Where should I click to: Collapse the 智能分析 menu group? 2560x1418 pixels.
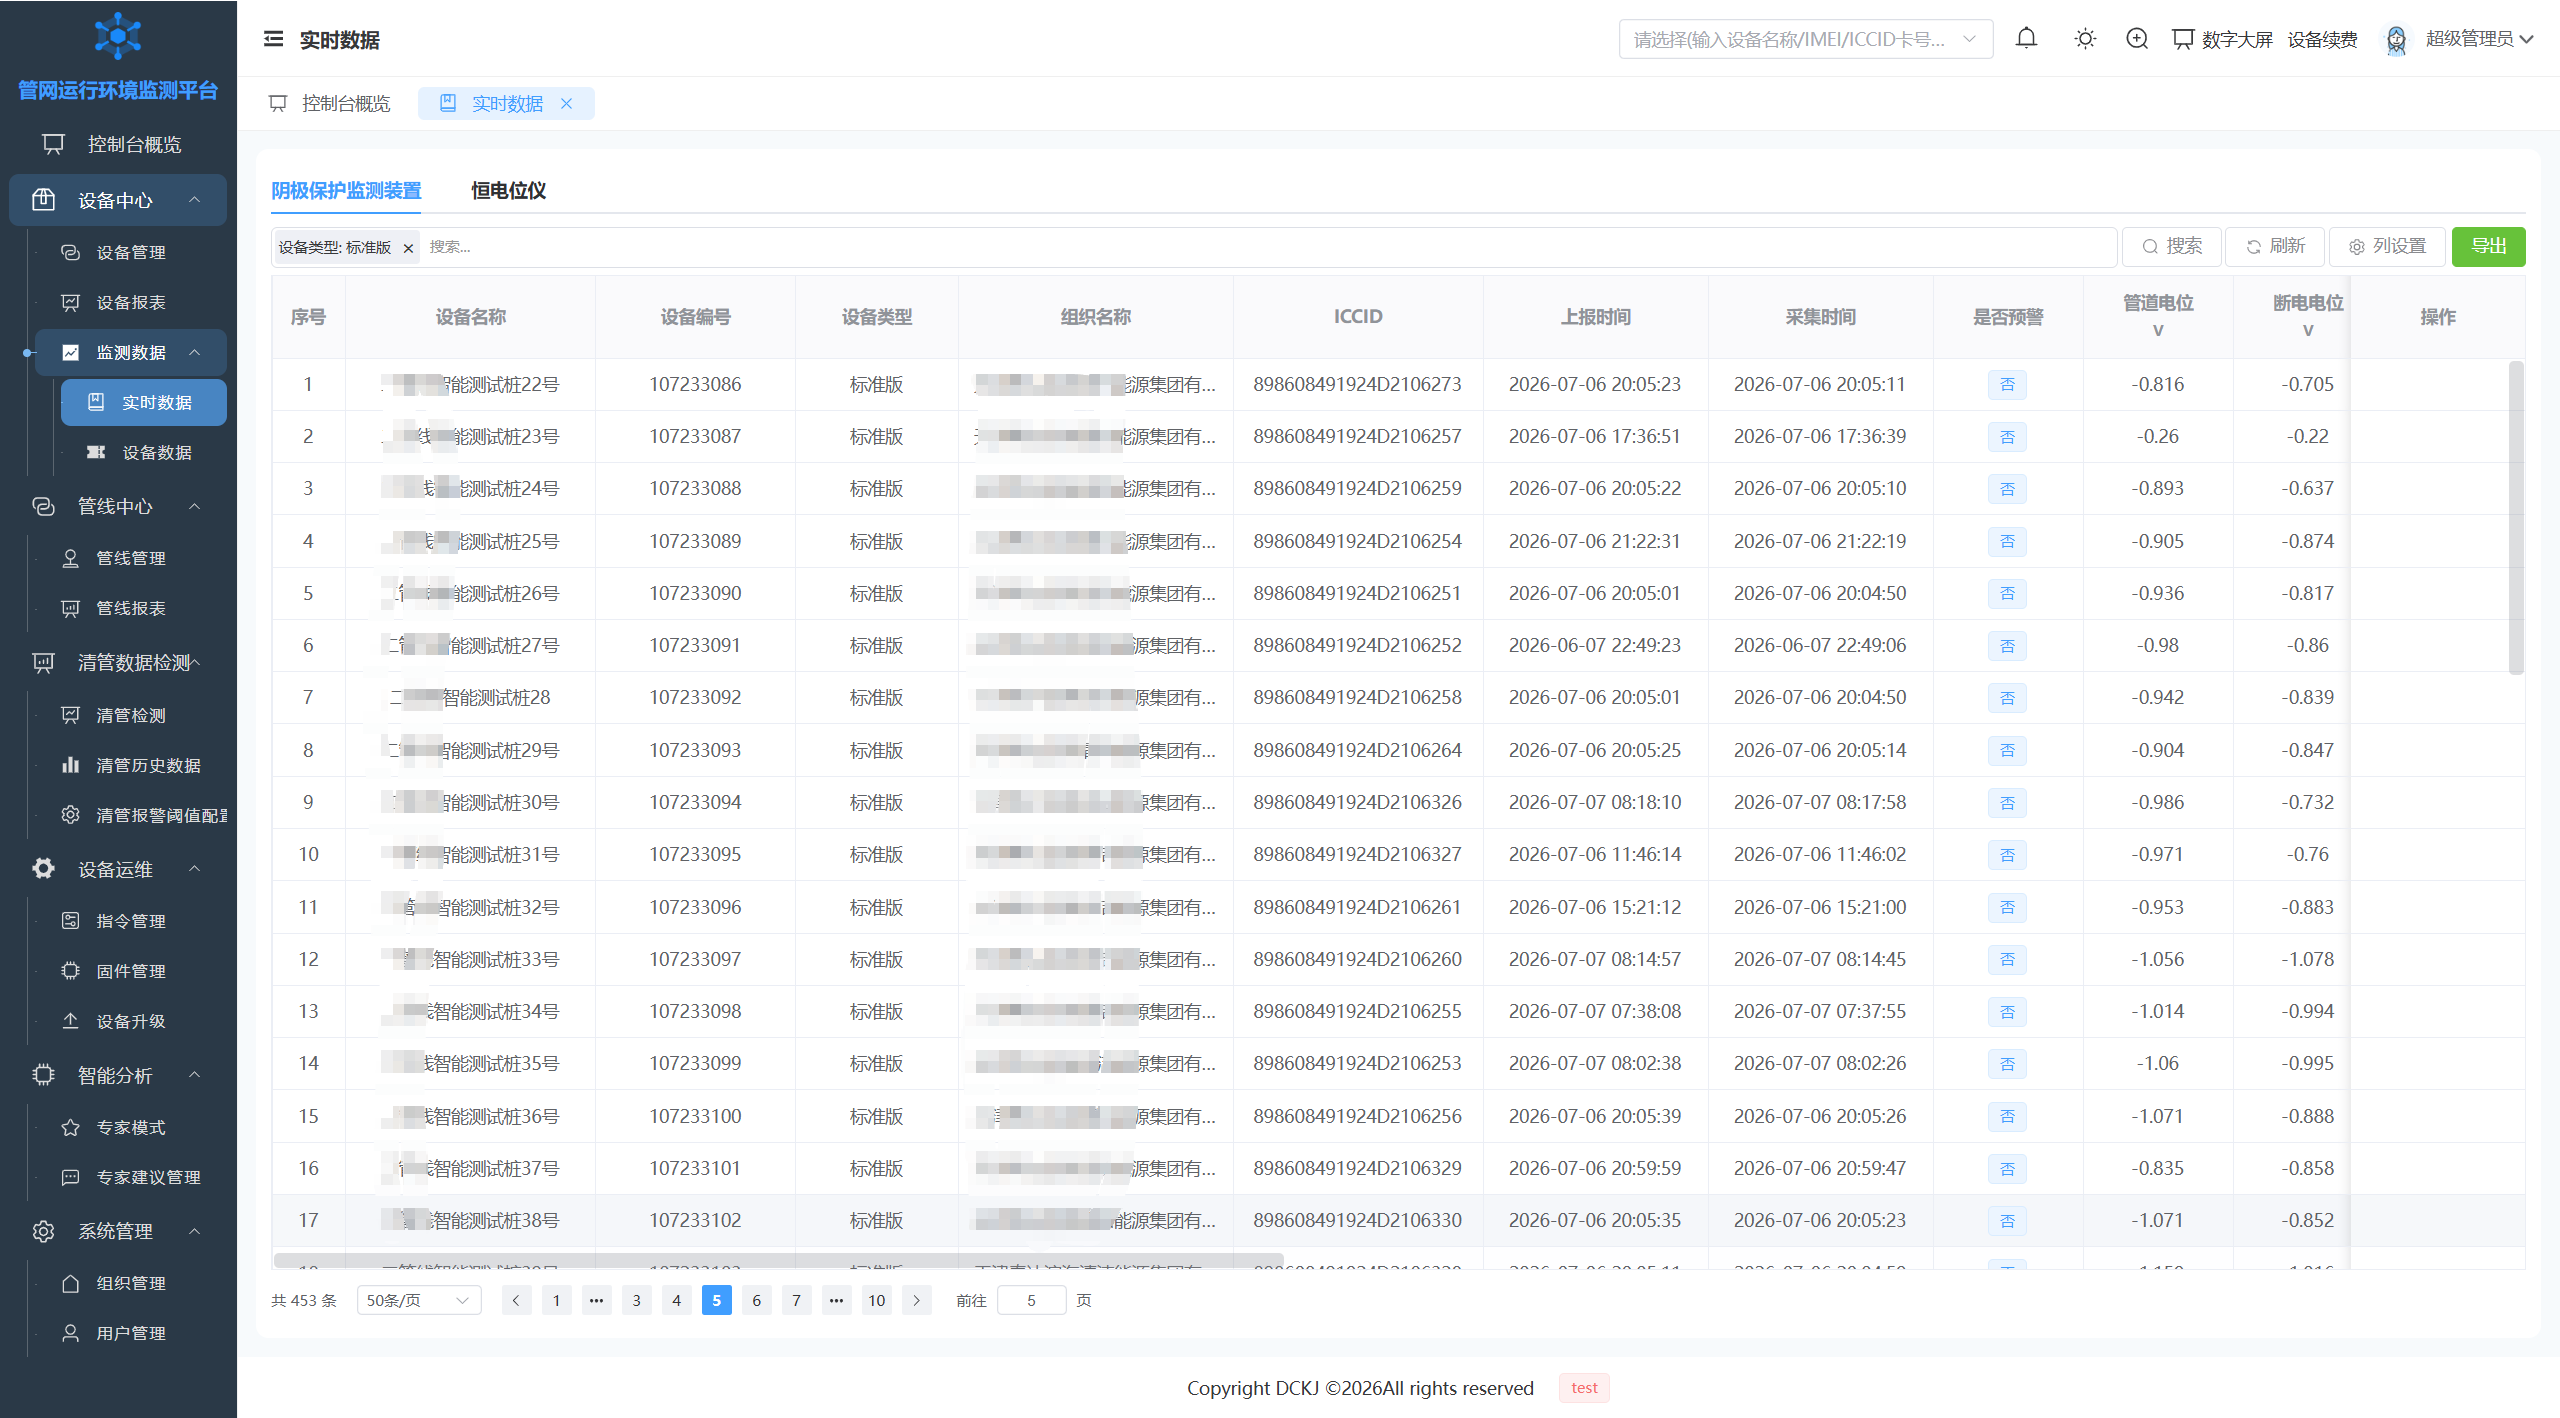click(118, 1075)
